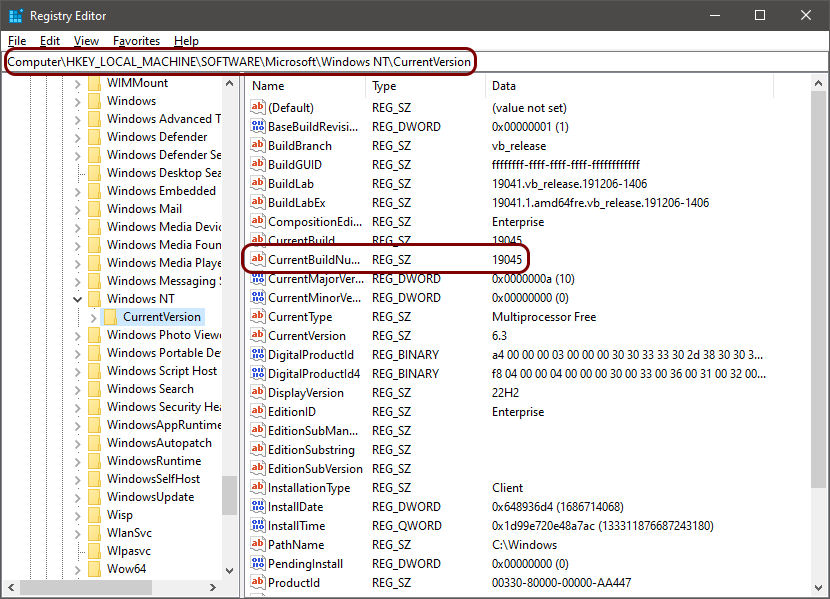The image size is (830, 599).
Task: Click the BuildLabEx string value icon
Action: coord(258,202)
